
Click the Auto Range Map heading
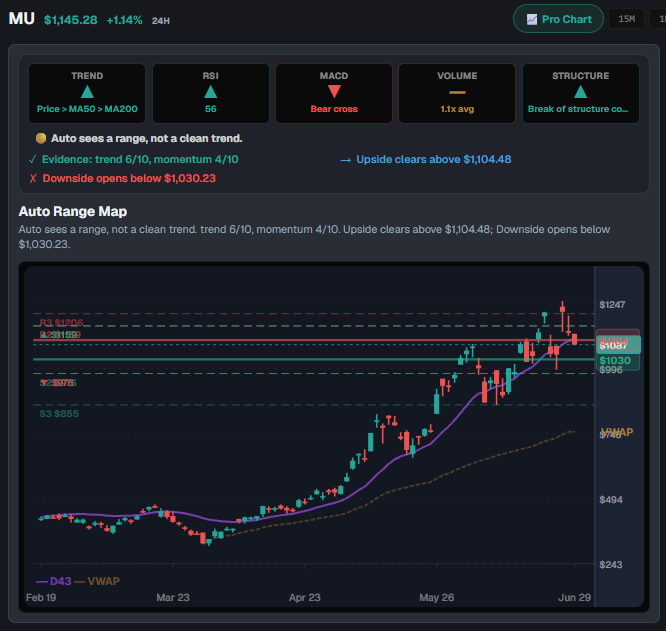pos(73,211)
